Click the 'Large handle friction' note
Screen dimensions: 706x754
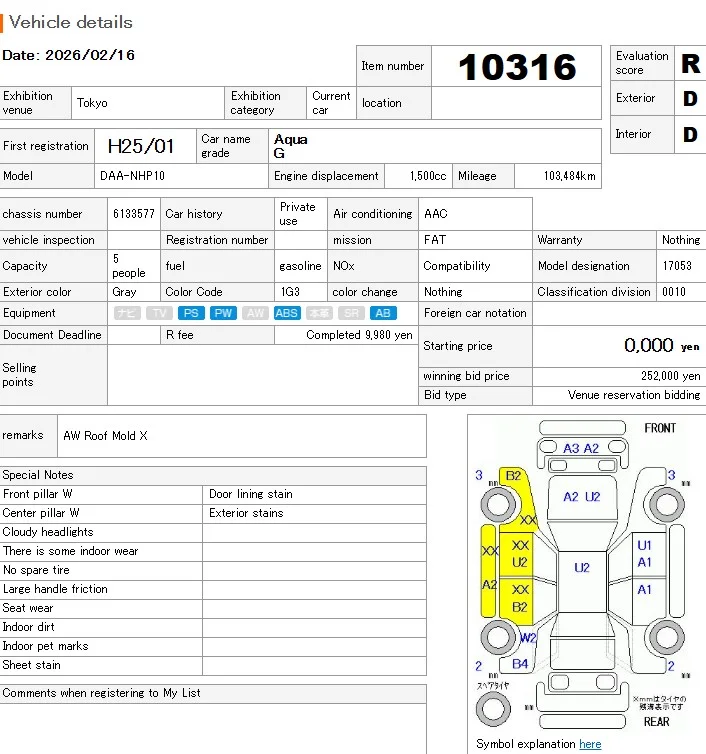(x=55, y=589)
